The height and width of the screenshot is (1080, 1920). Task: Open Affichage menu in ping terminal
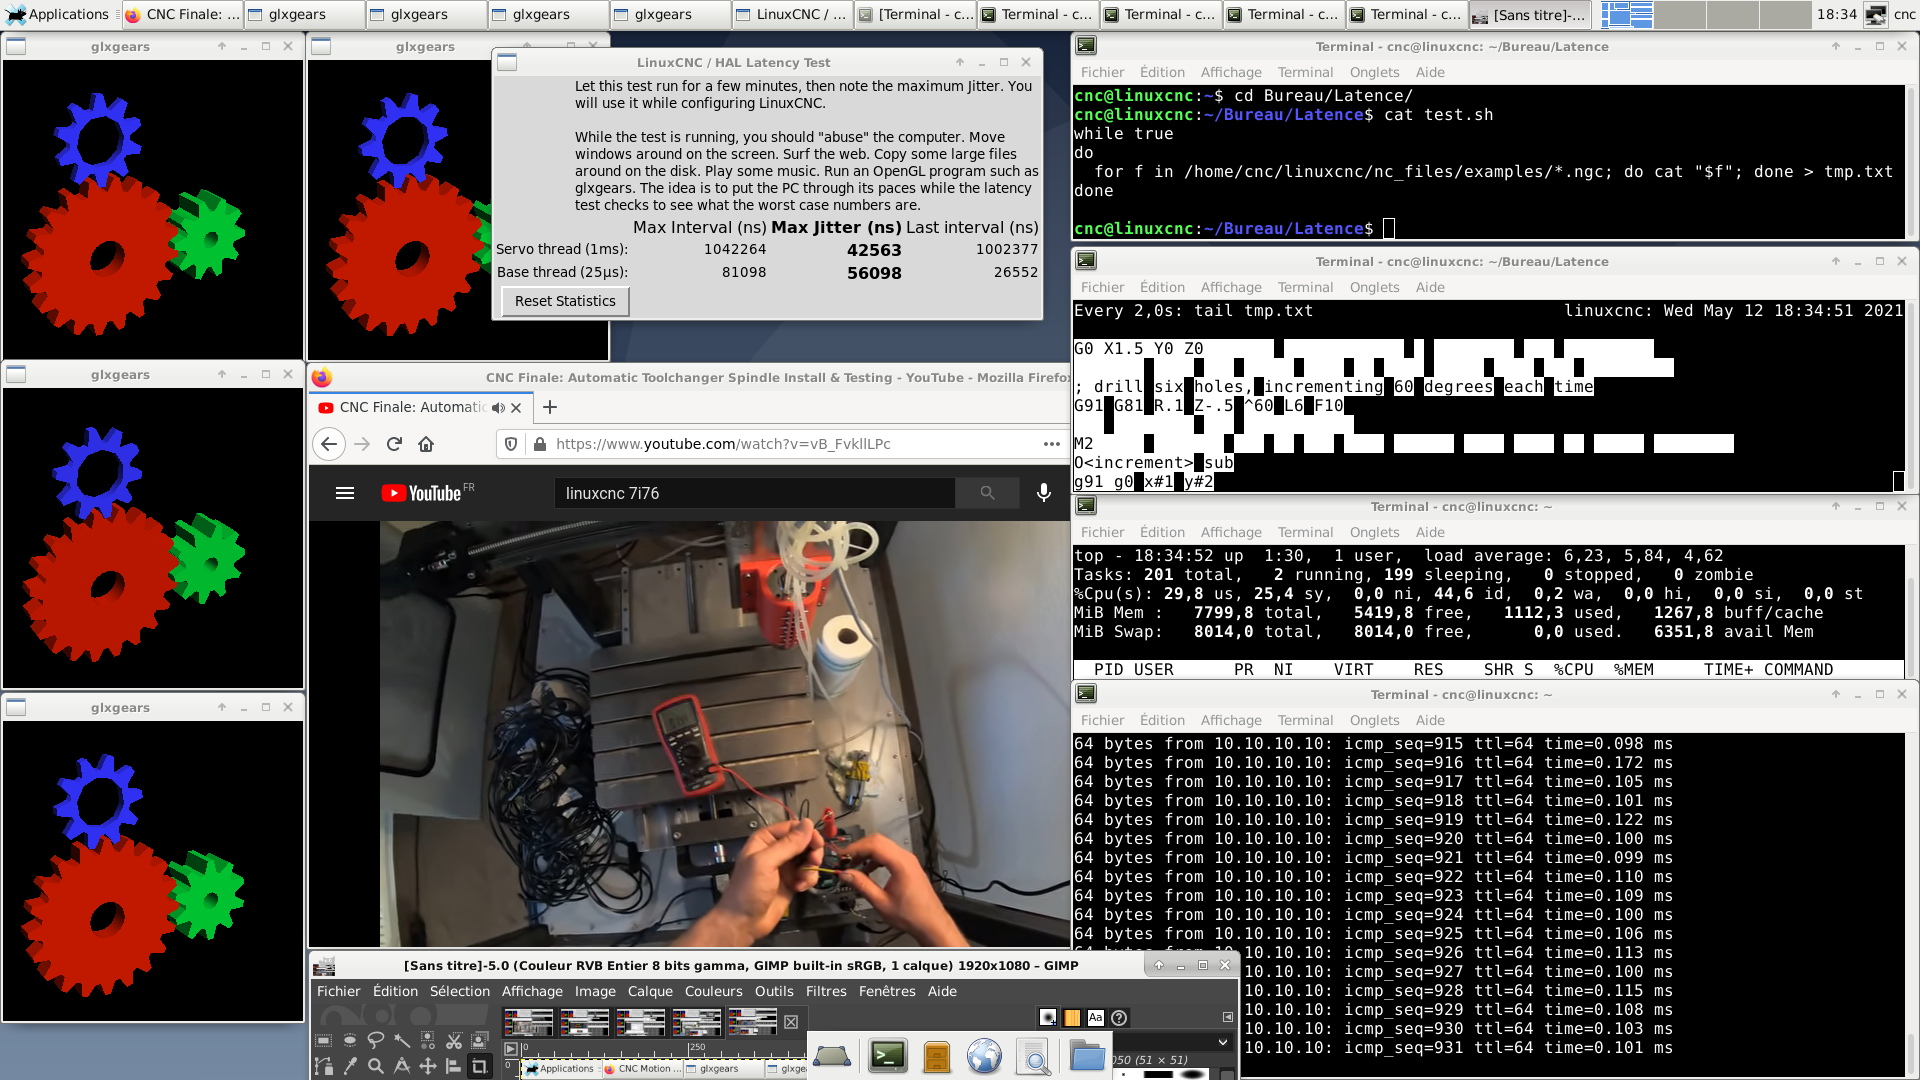(x=1231, y=720)
